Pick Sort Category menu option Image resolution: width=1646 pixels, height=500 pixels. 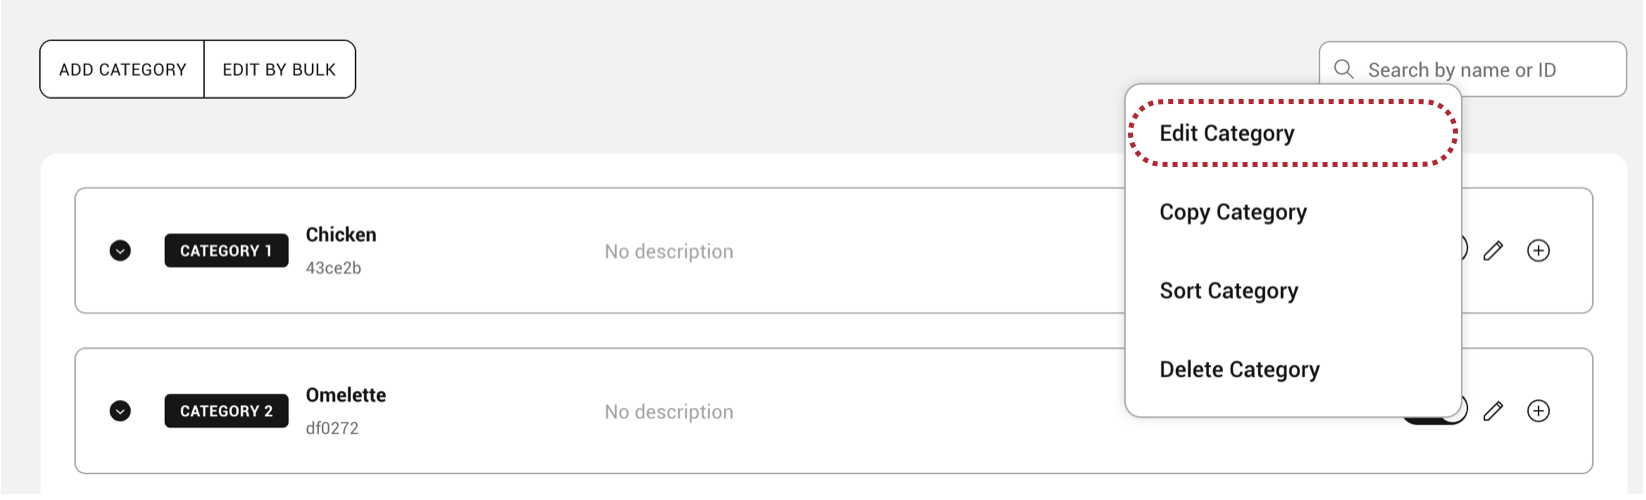[1229, 291]
